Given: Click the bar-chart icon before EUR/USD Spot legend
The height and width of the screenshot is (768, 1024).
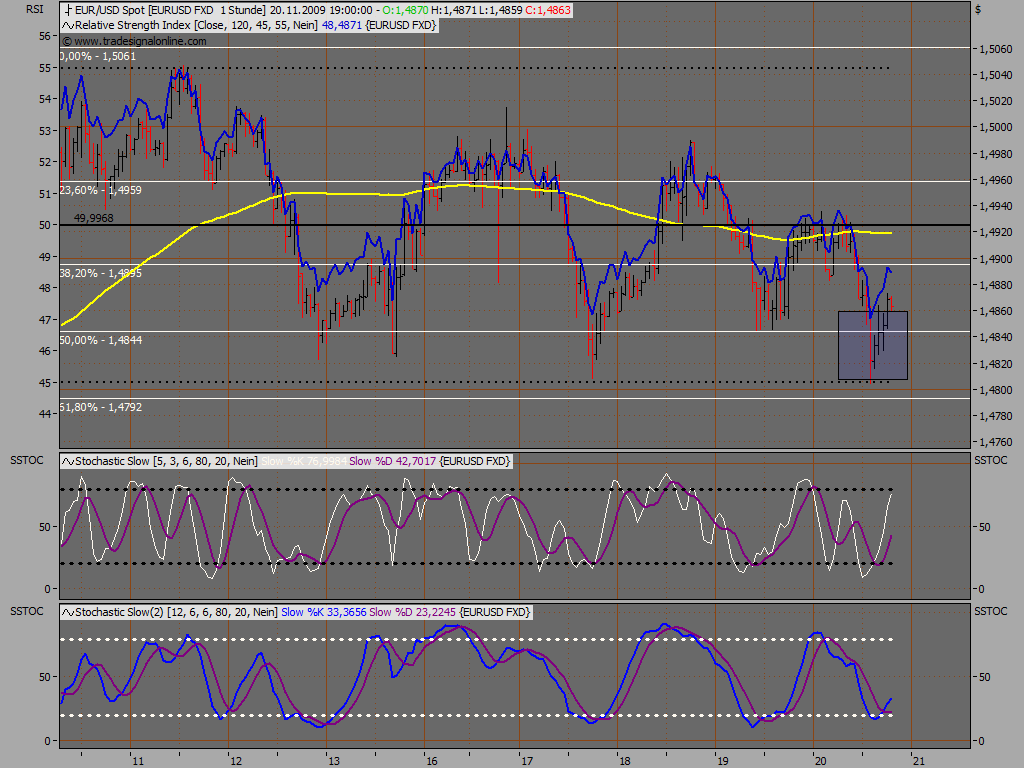Looking at the screenshot, I should click(x=68, y=10).
